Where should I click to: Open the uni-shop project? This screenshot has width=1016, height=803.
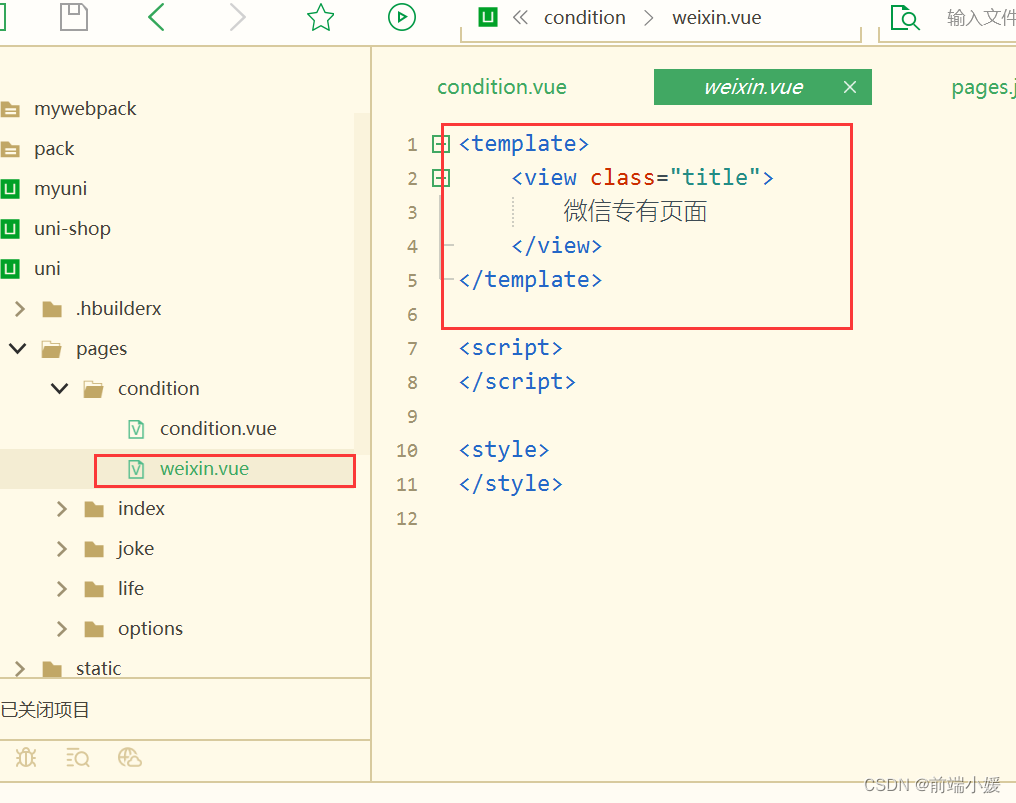click(x=72, y=229)
